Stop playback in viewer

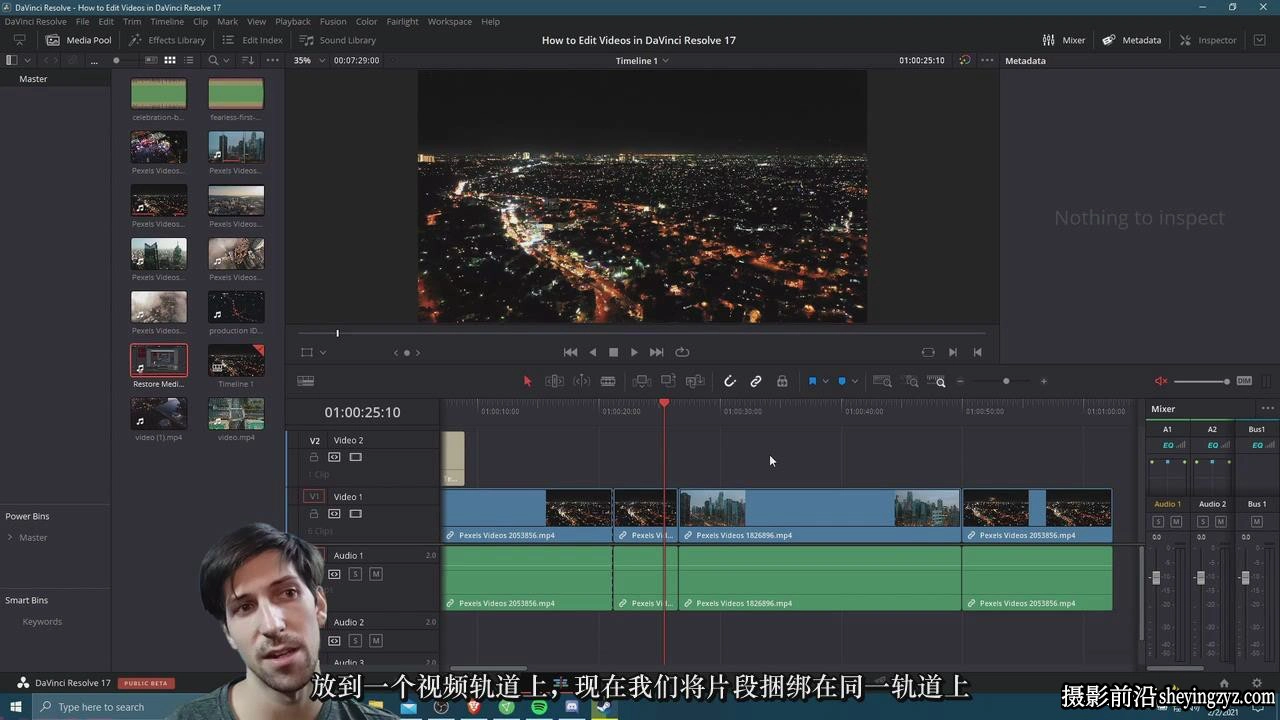point(613,352)
